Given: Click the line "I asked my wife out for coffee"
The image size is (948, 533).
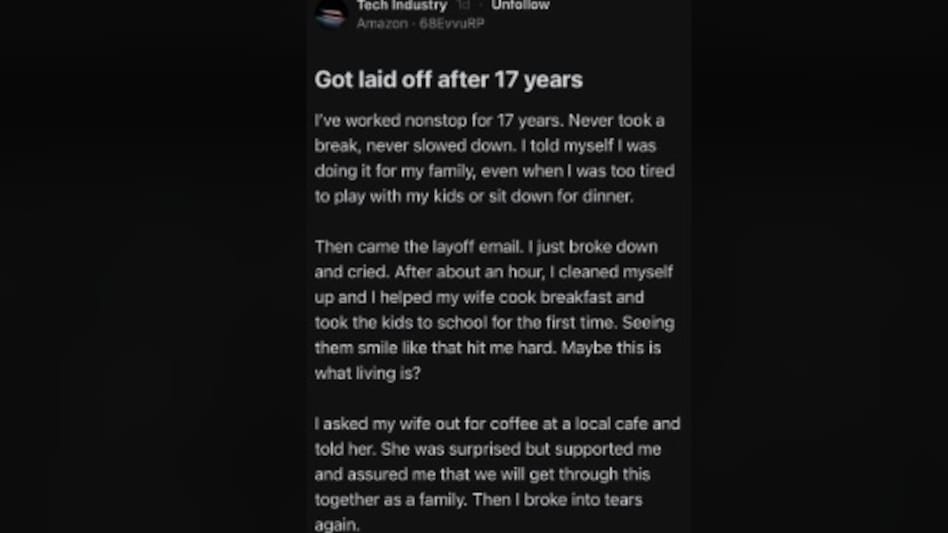Looking at the screenshot, I should pyautogui.click(x=497, y=424).
